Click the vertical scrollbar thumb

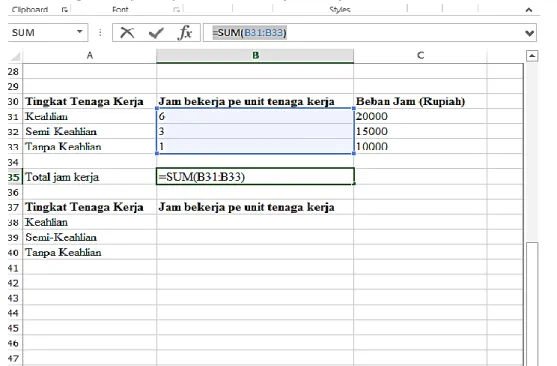pos(532,304)
